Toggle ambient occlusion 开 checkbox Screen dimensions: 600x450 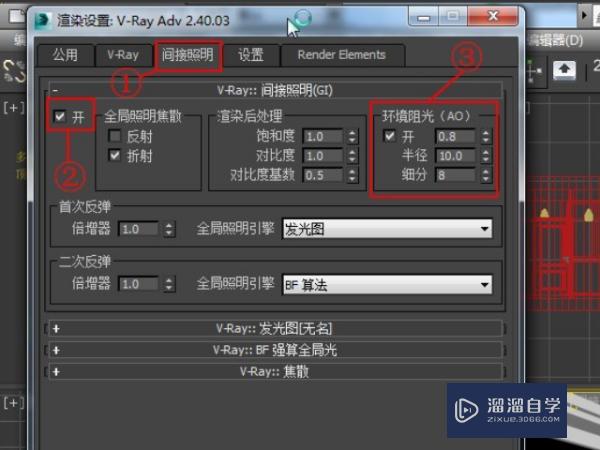coord(390,135)
